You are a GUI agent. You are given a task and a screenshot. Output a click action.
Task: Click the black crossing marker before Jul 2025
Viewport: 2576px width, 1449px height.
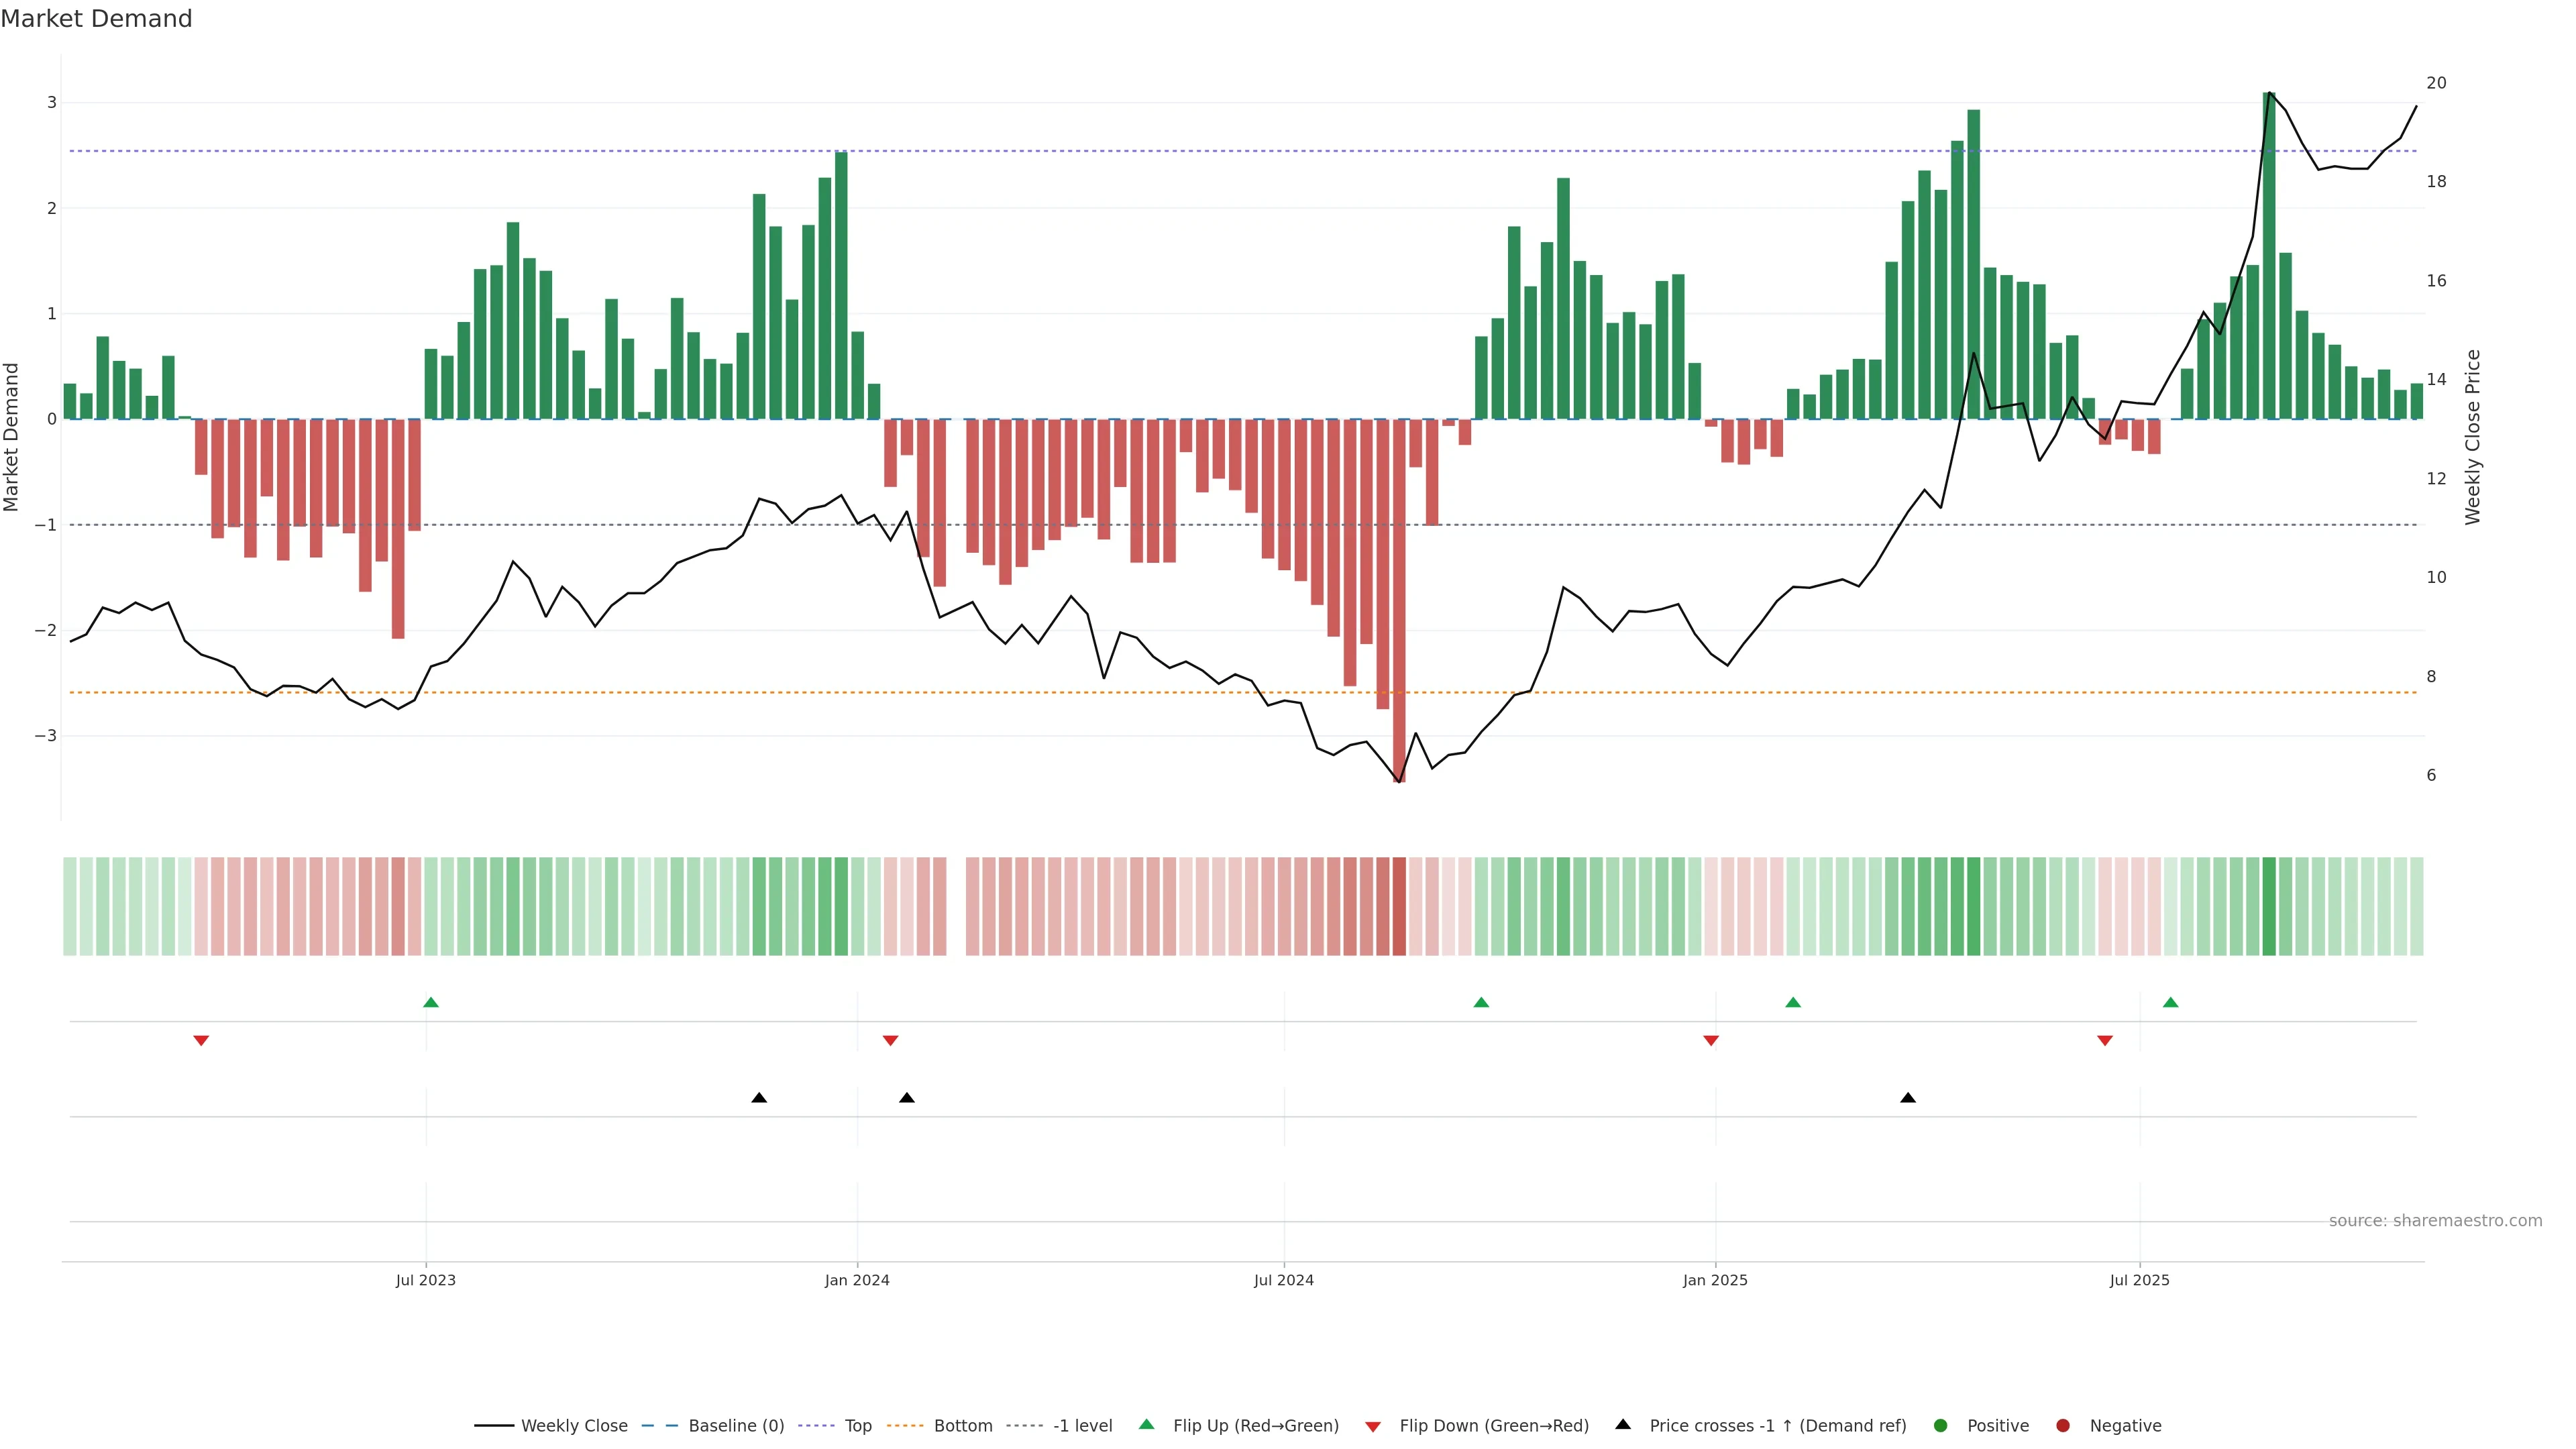(x=1907, y=1097)
